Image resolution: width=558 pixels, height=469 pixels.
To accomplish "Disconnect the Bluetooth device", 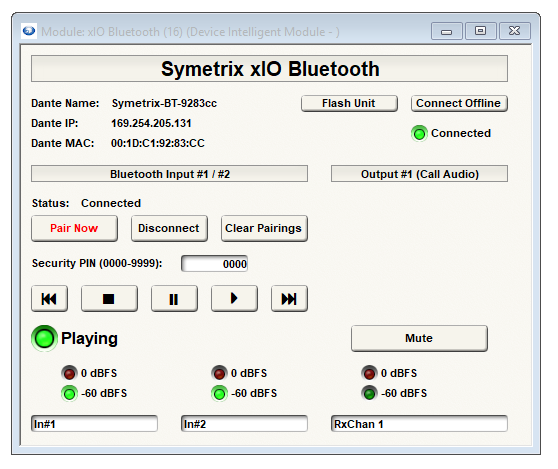I will click(x=169, y=228).
